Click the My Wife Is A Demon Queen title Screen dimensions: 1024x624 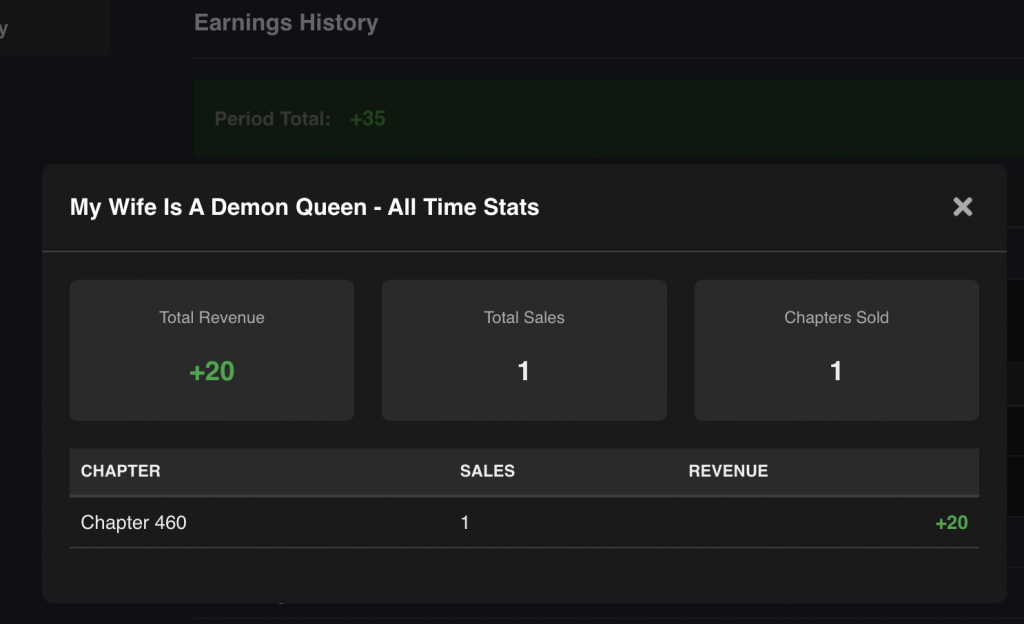(x=304, y=208)
